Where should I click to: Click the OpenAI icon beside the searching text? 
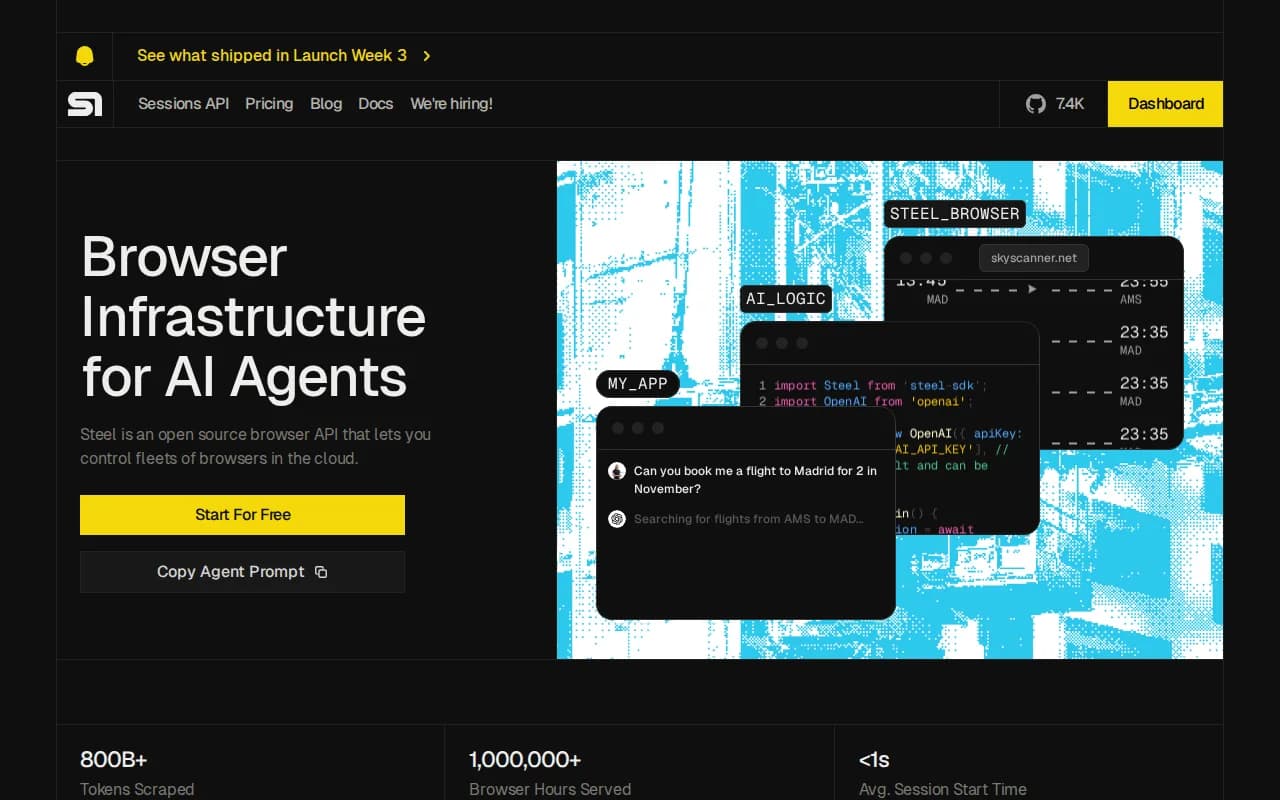click(617, 519)
